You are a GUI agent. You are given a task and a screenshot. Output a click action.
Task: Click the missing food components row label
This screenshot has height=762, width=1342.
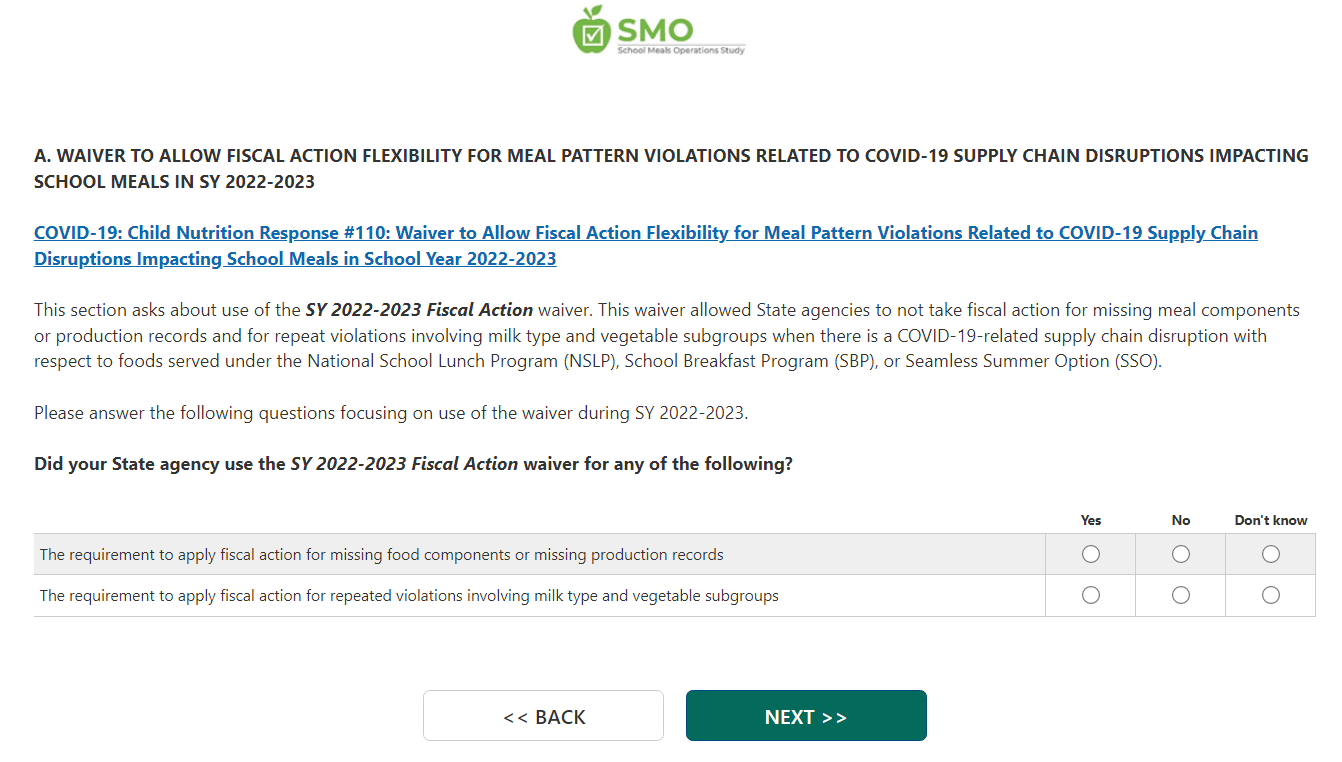381,555
